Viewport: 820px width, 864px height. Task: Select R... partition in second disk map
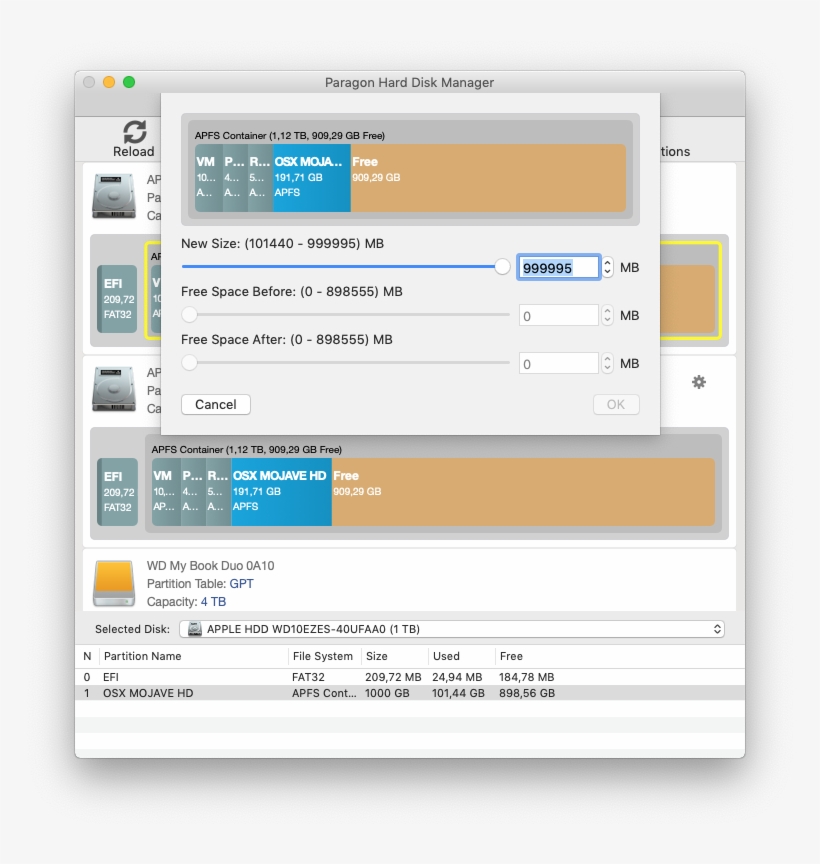pos(219,492)
